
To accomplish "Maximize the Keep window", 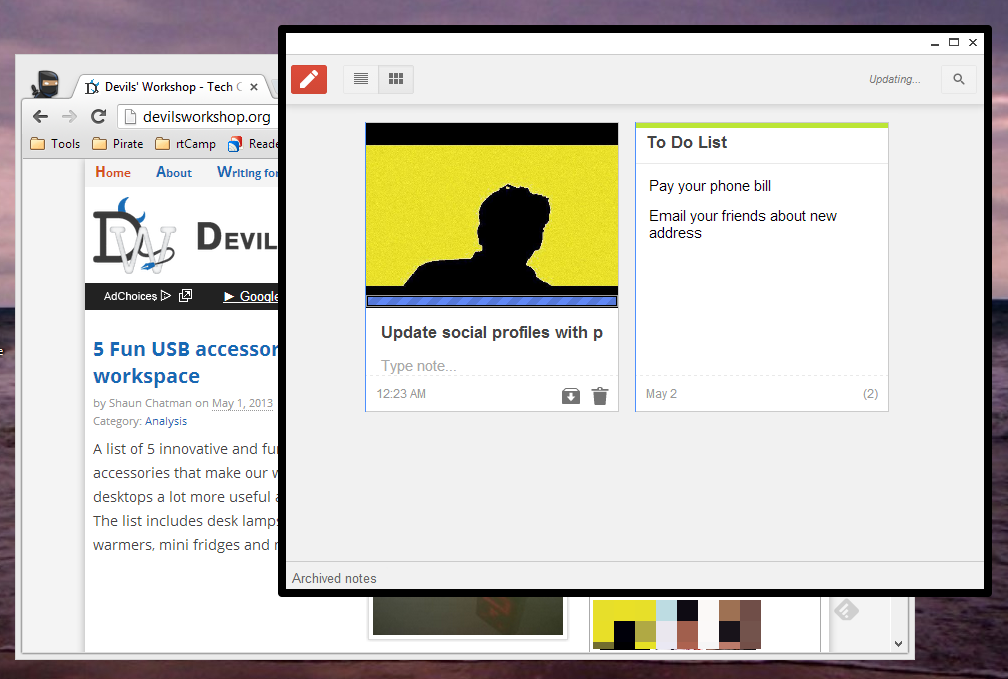I will point(954,42).
